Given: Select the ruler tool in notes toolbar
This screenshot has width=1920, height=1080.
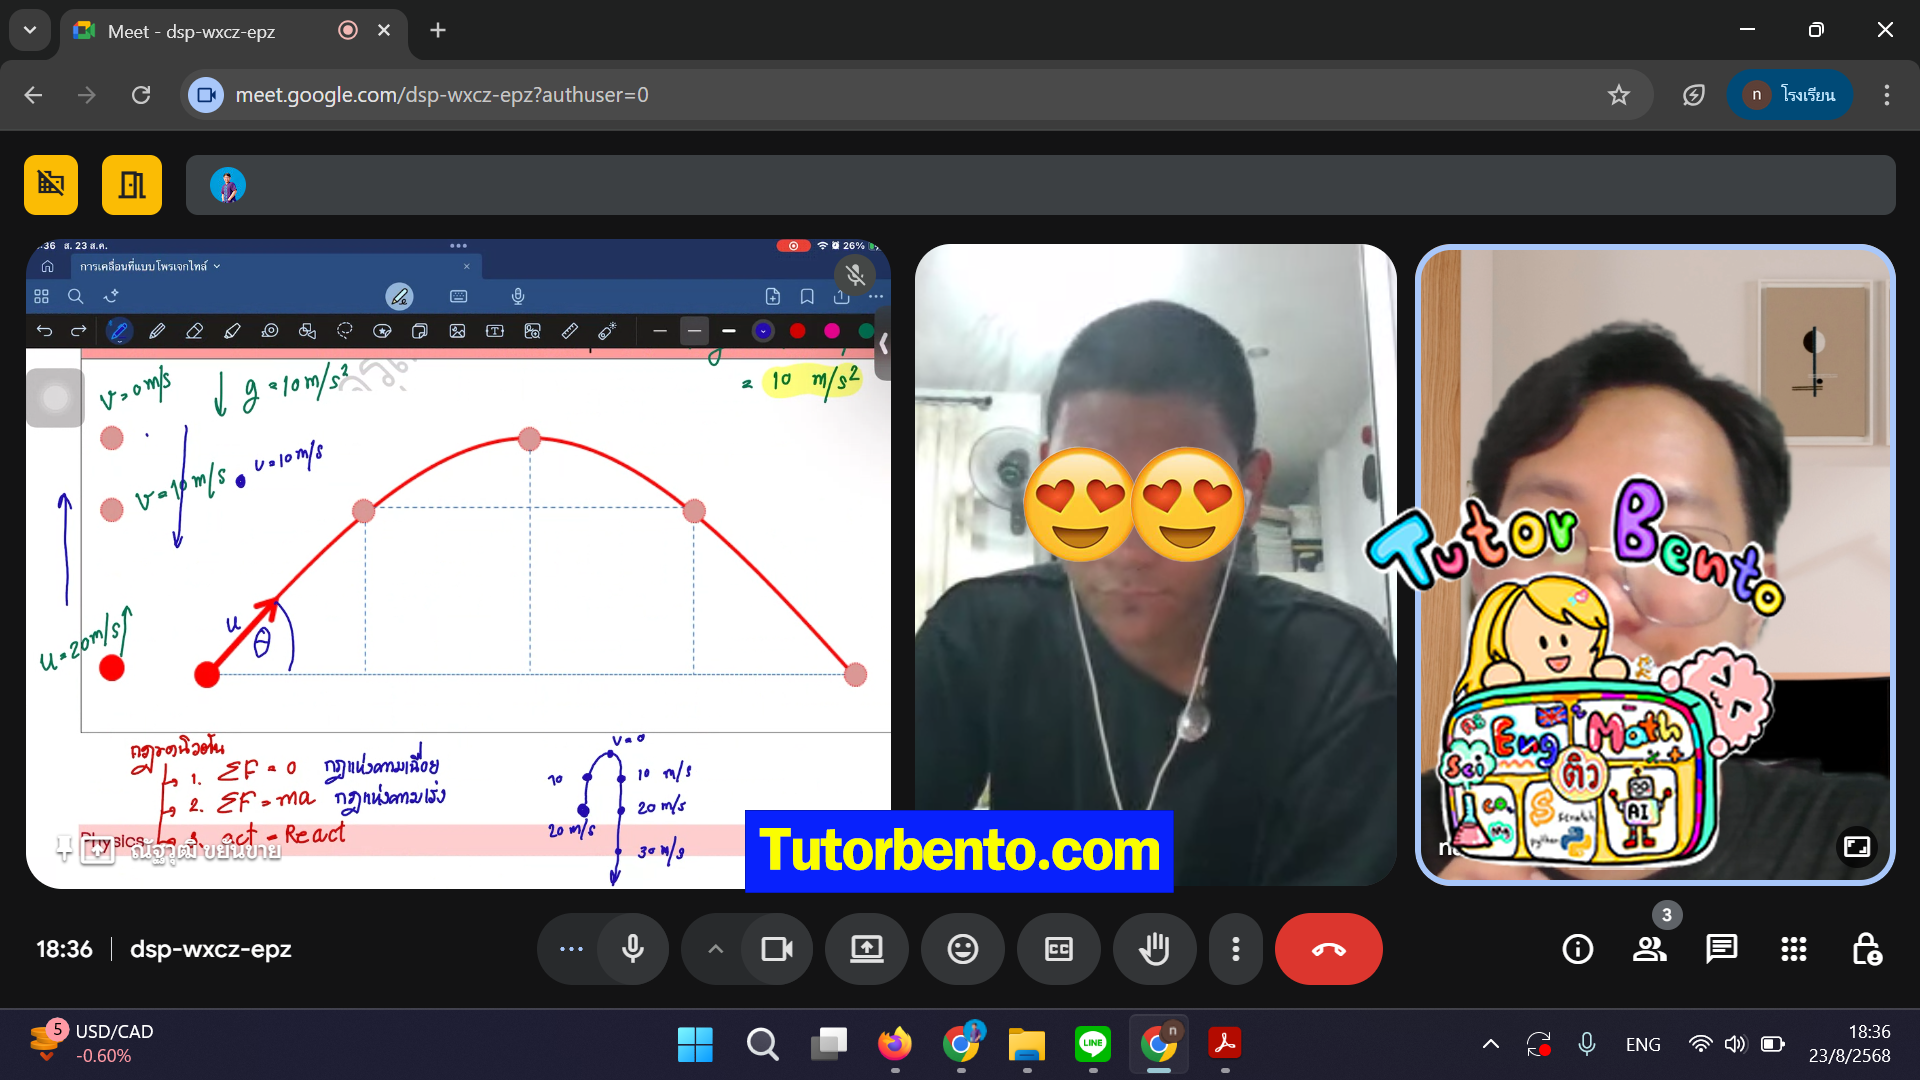Looking at the screenshot, I should (x=570, y=331).
